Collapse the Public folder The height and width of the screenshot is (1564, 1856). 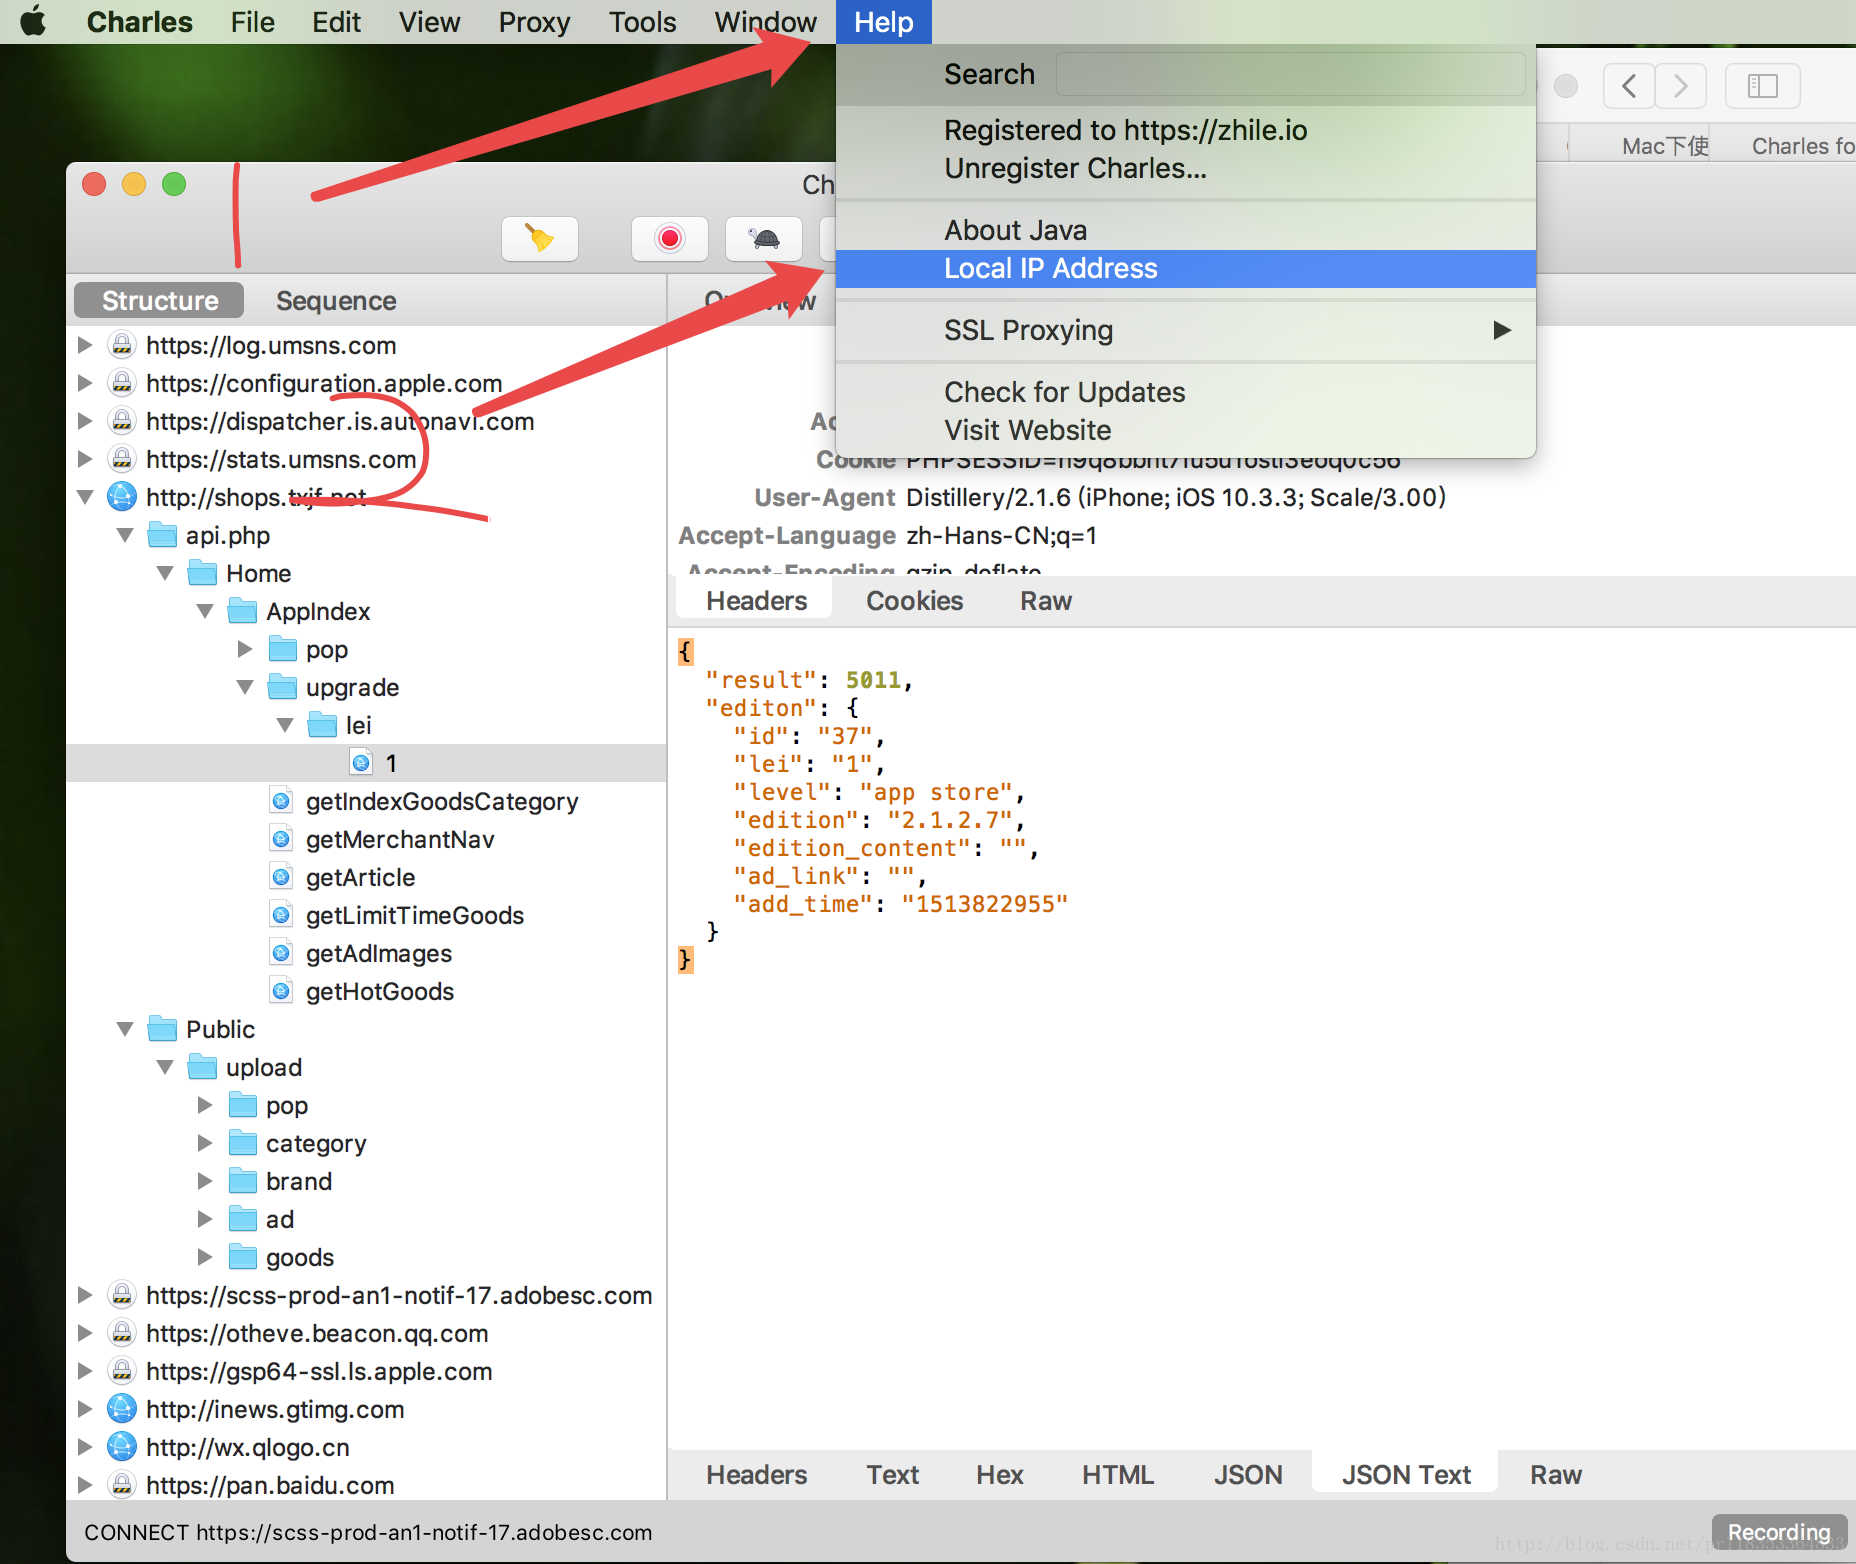(x=125, y=1029)
